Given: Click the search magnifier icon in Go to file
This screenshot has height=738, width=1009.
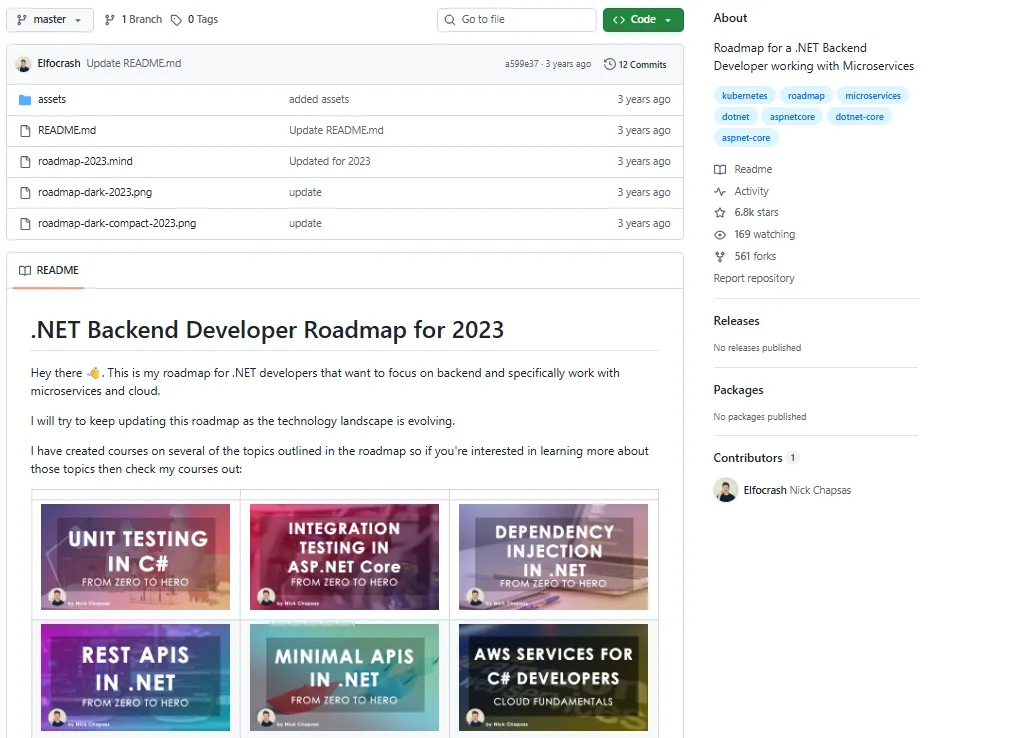Looking at the screenshot, I should click(450, 20).
